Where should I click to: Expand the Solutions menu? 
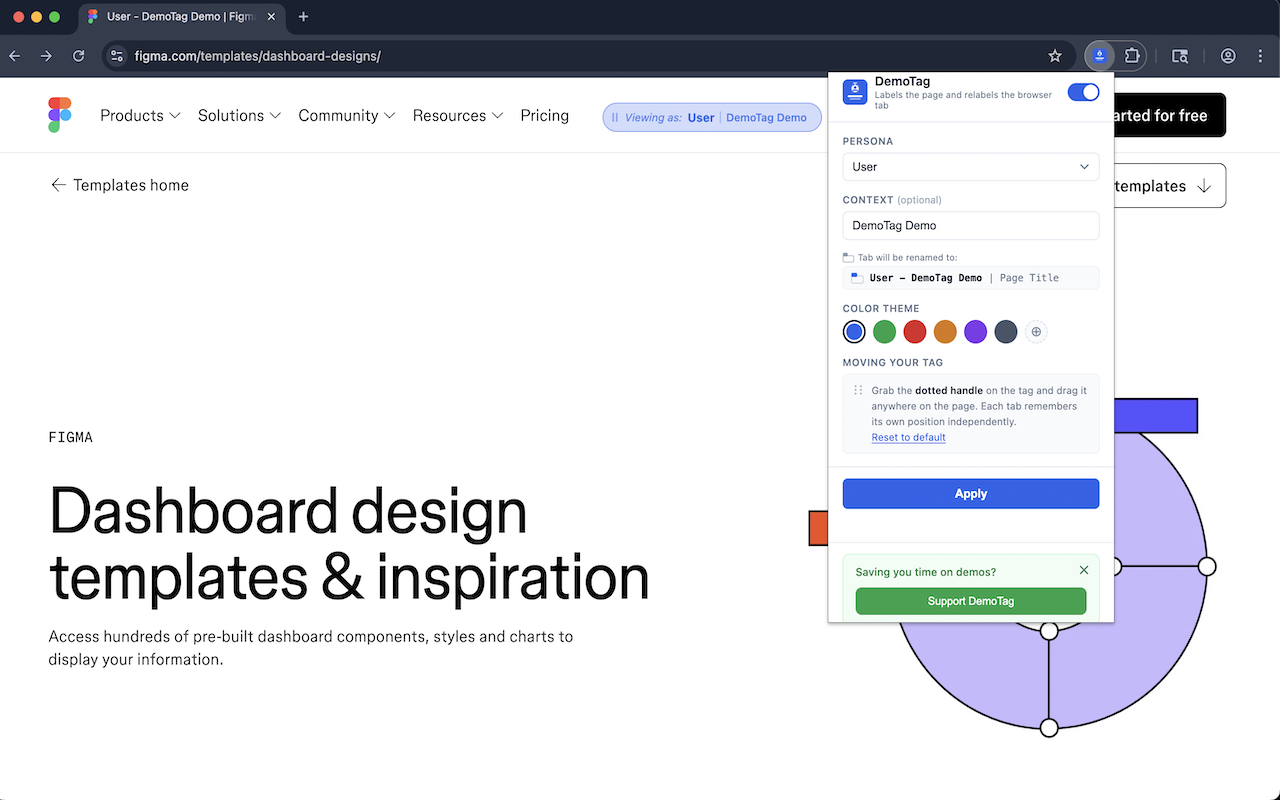[x=239, y=116]
